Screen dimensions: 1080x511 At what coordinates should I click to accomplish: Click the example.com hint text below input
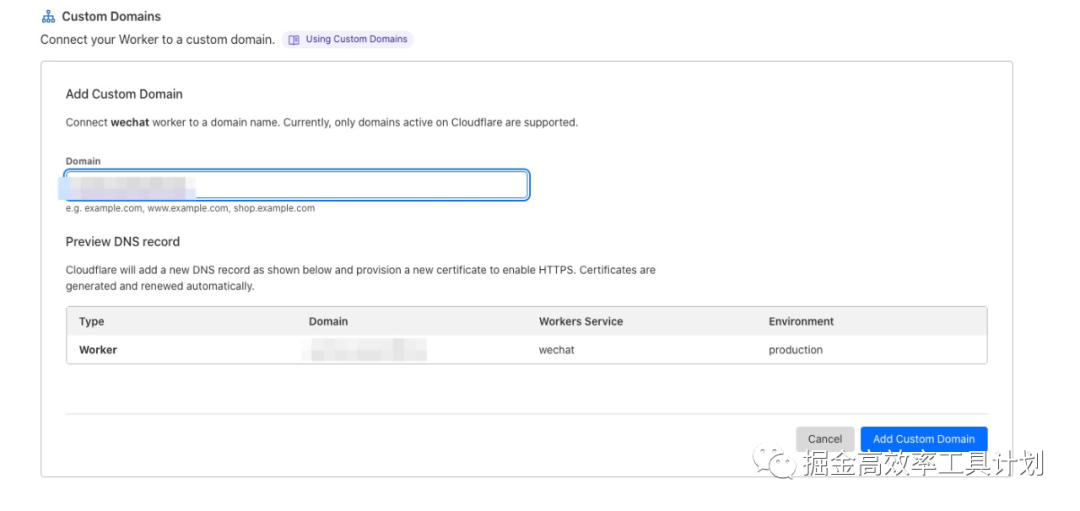[x=190, y=209]
